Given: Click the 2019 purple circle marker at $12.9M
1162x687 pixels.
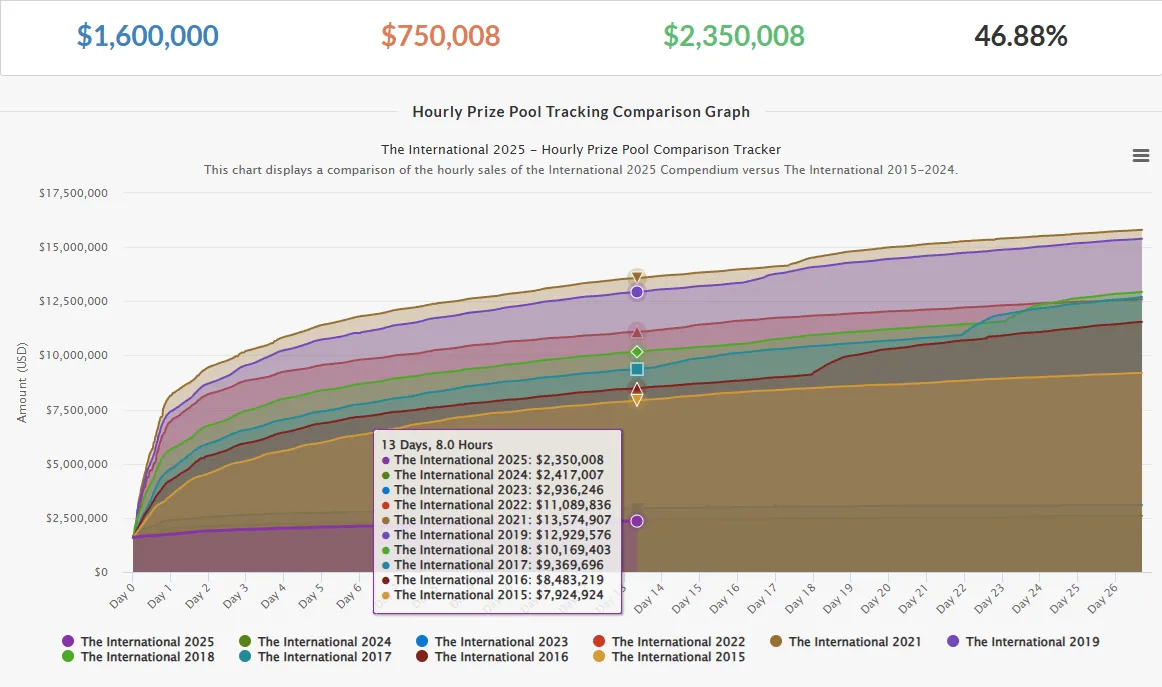Looking at the screenshot, I should 637,292.
